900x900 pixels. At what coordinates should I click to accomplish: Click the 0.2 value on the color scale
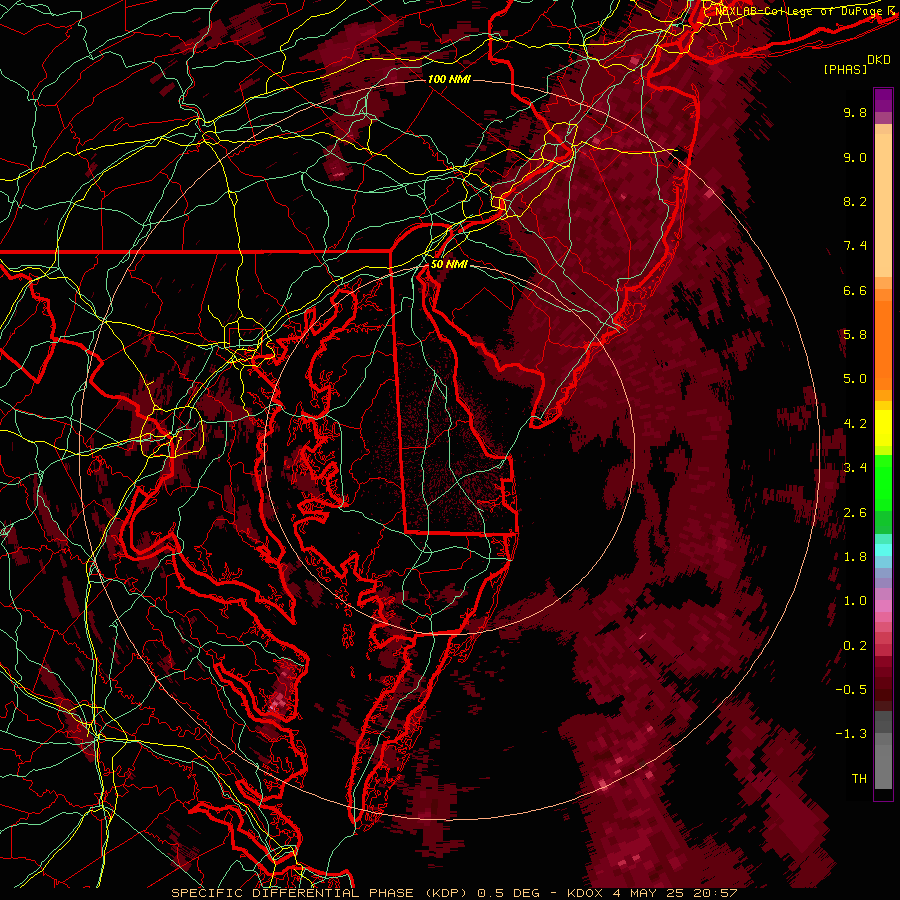point(855,646)
